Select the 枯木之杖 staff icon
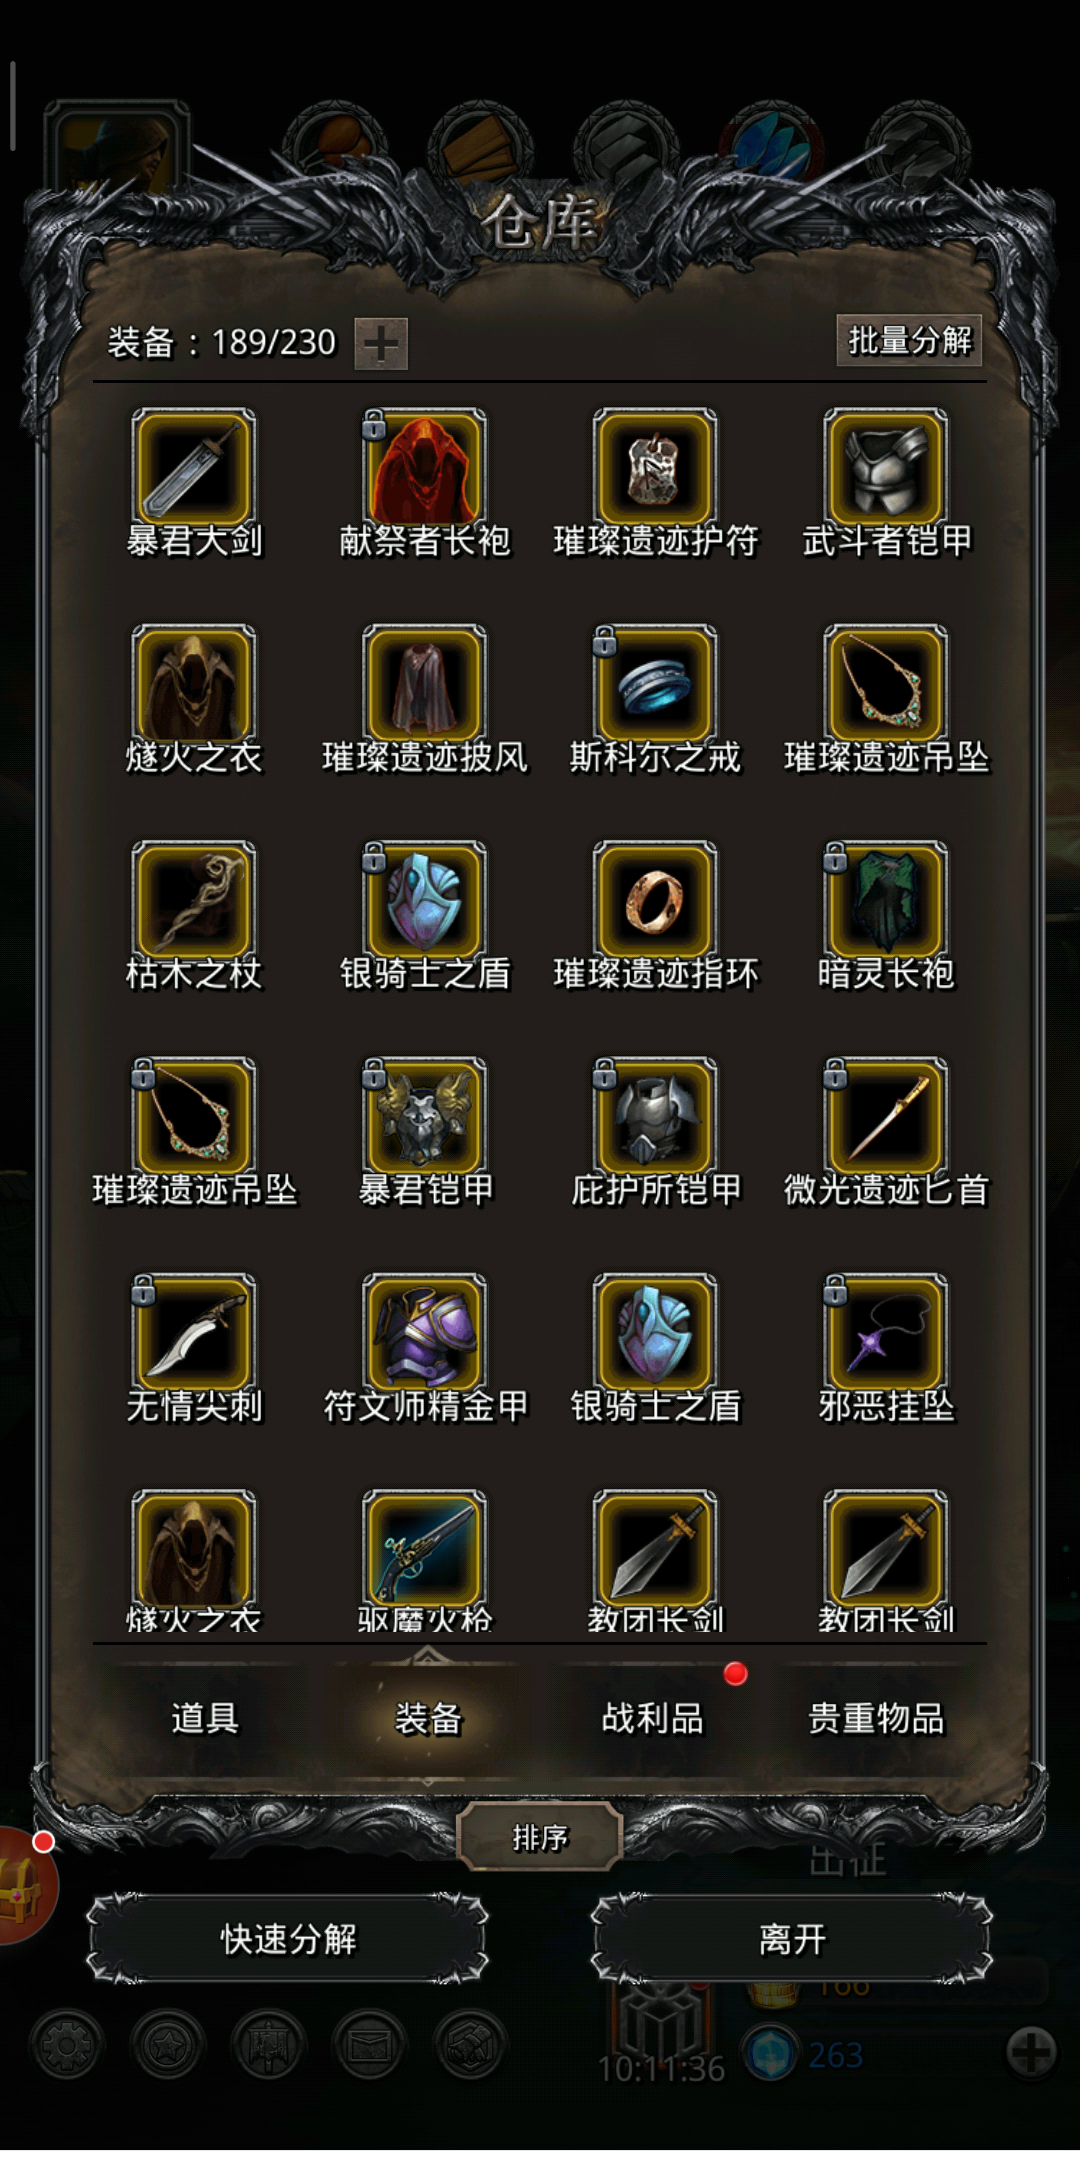 (x=193, y=901)
